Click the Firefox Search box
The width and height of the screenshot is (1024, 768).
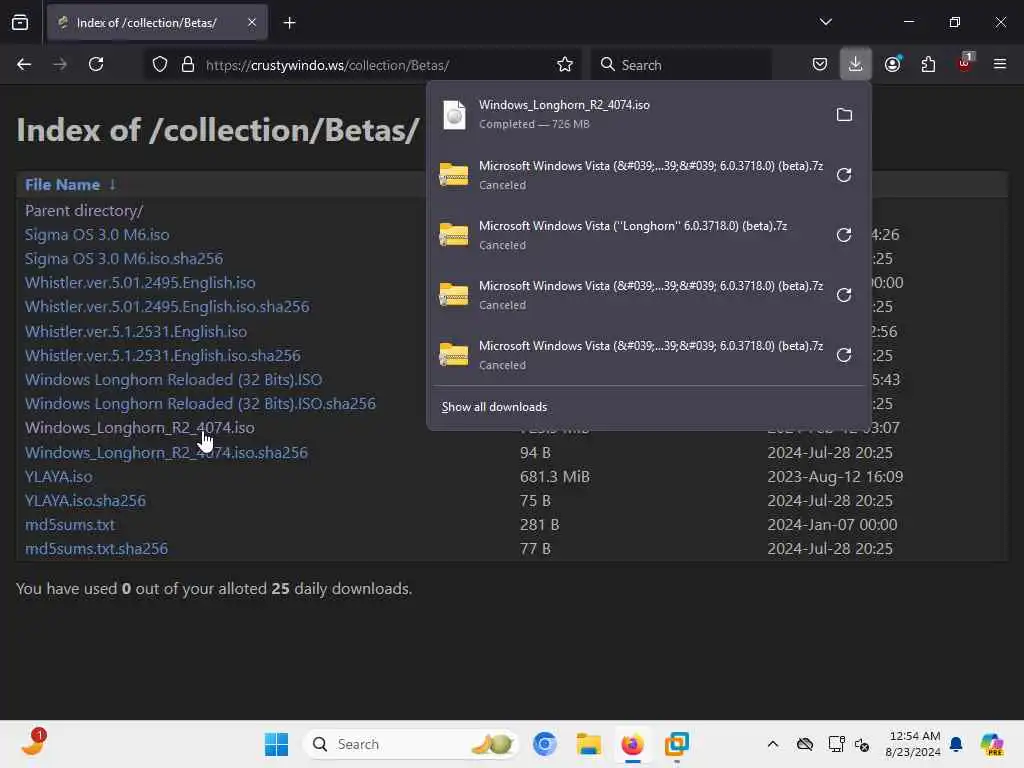682,65
